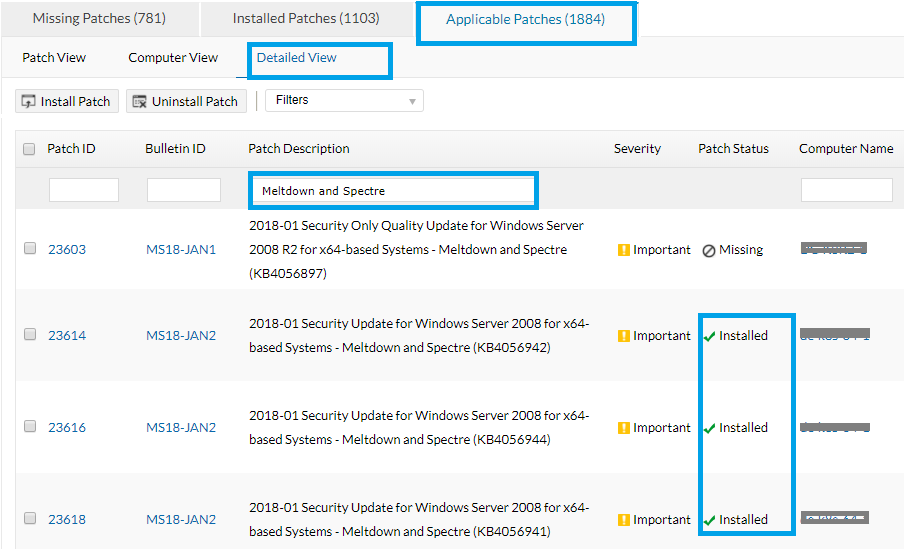
Task: Open the Installed Patches tab
Action: pos(306,19)
